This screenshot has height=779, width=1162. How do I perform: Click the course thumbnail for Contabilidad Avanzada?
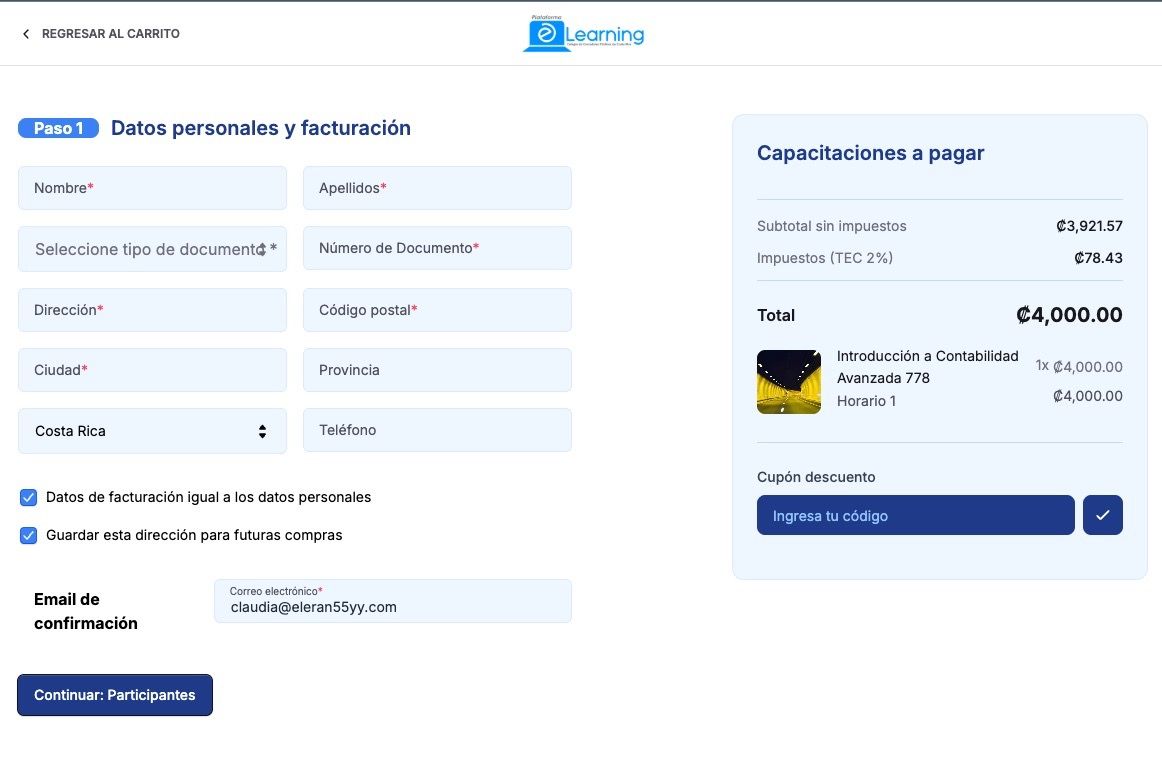click(788, 381)
